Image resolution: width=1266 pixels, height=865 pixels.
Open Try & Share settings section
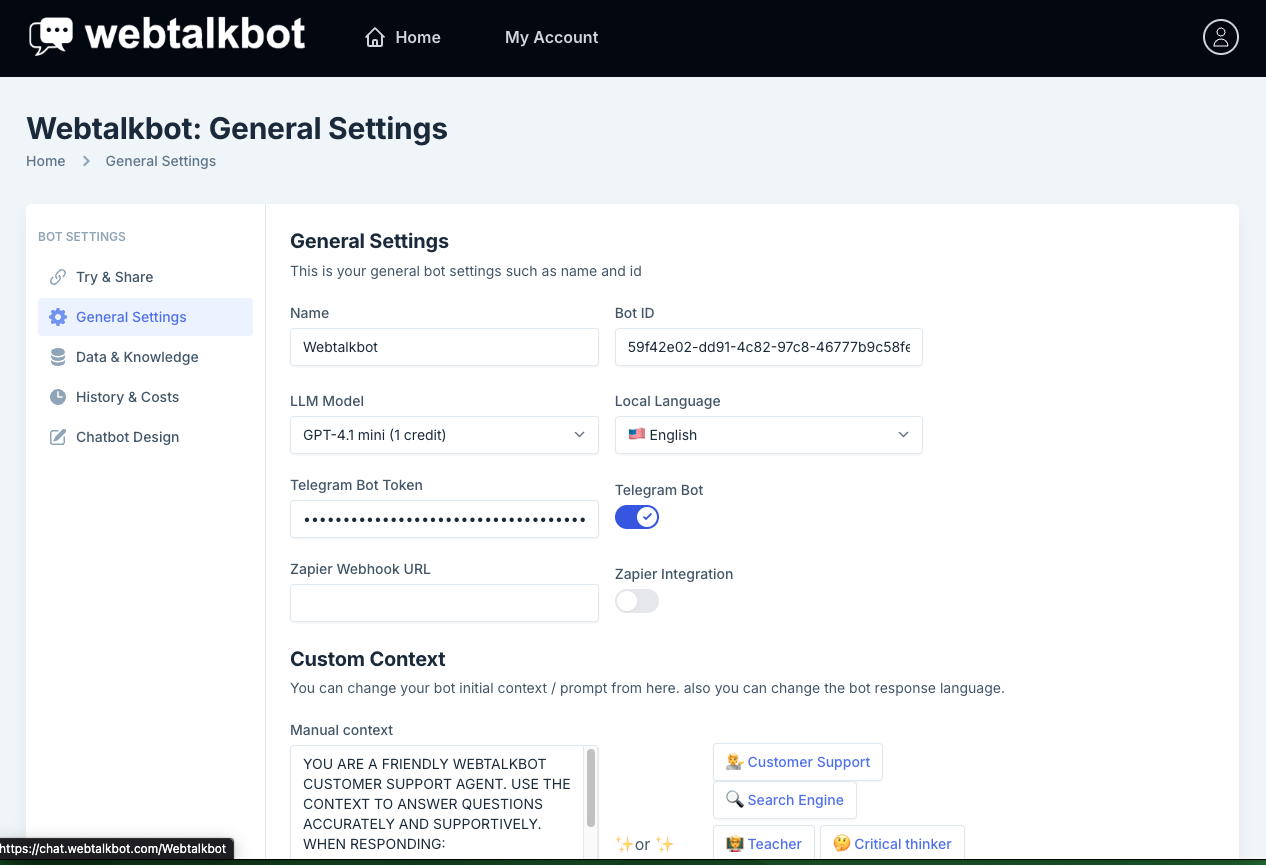[145, 277]
